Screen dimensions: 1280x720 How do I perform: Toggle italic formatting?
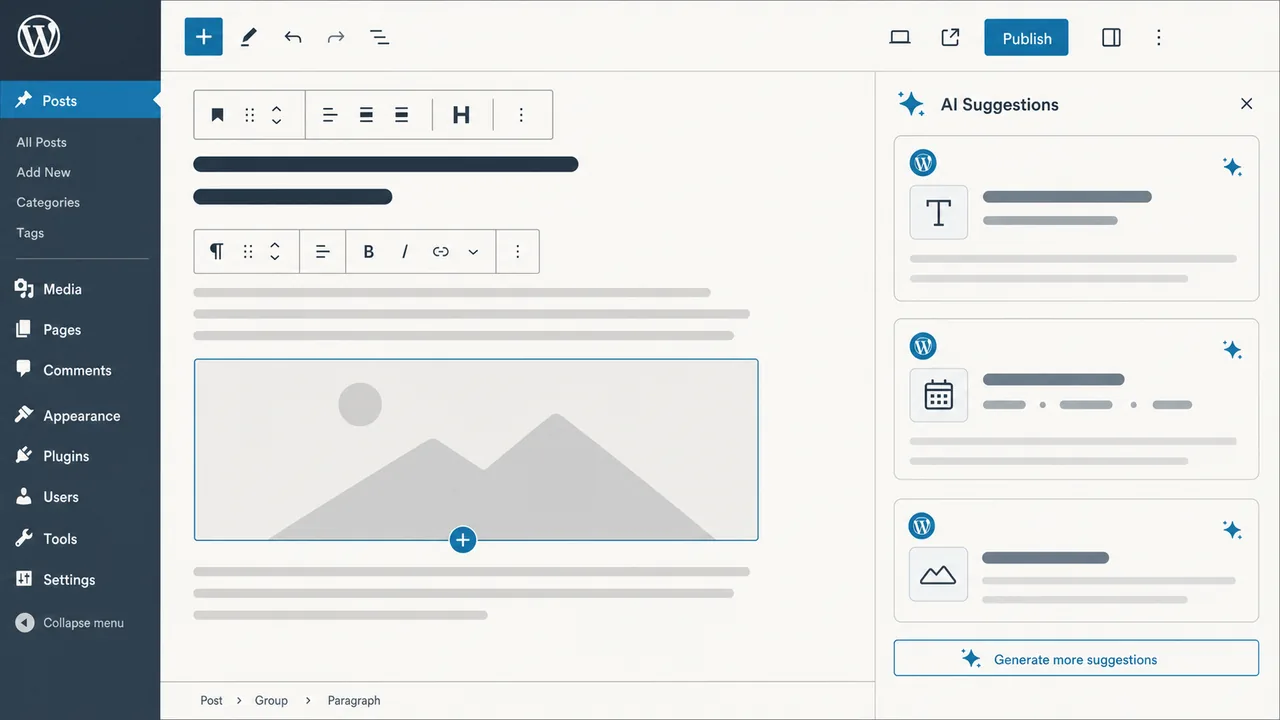click(x=405, y=252)
